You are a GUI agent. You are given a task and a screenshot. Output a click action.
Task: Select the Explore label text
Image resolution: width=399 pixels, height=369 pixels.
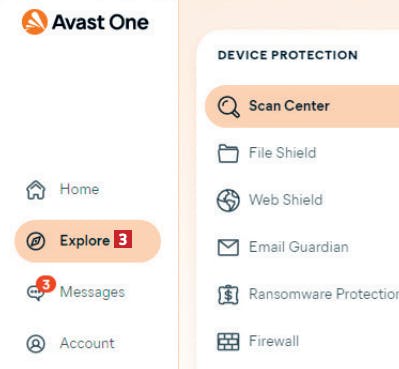coord(85,241)
